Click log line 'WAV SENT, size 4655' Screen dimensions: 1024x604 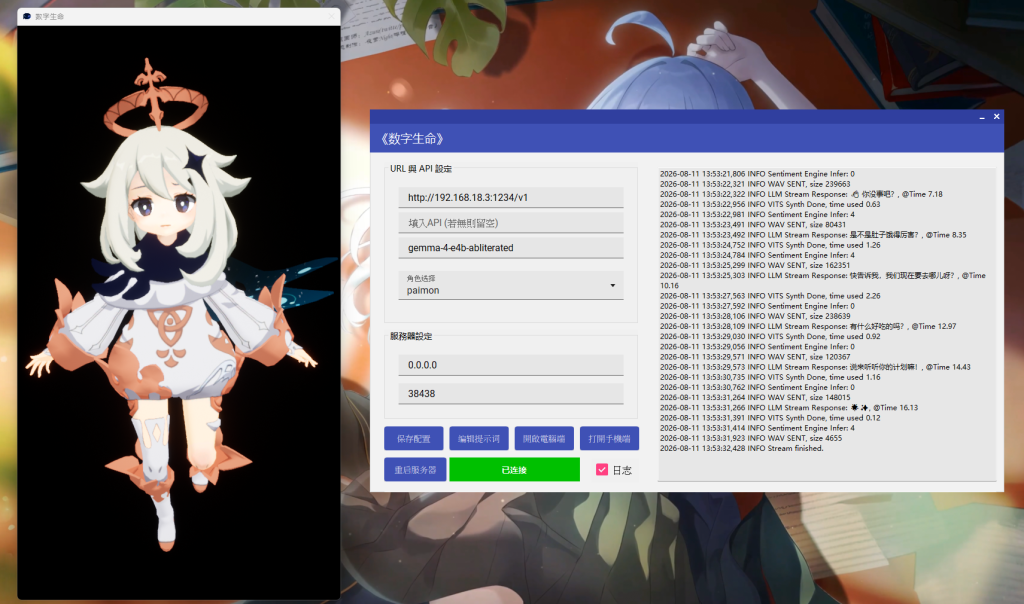[750, 438]
